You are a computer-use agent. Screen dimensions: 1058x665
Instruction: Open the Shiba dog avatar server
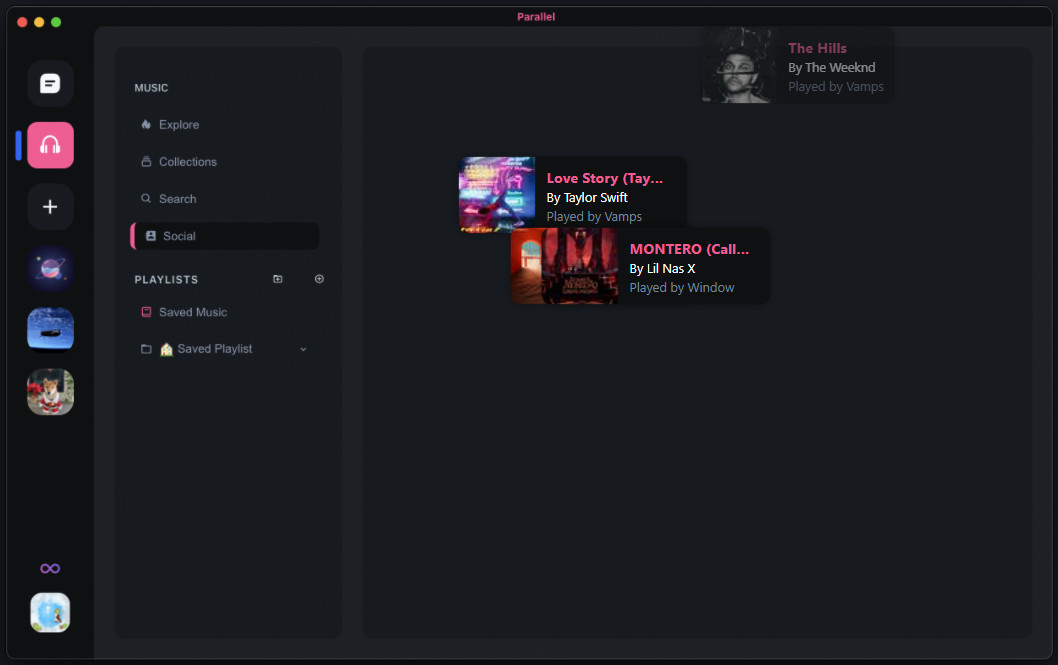(x=50, y=392)
